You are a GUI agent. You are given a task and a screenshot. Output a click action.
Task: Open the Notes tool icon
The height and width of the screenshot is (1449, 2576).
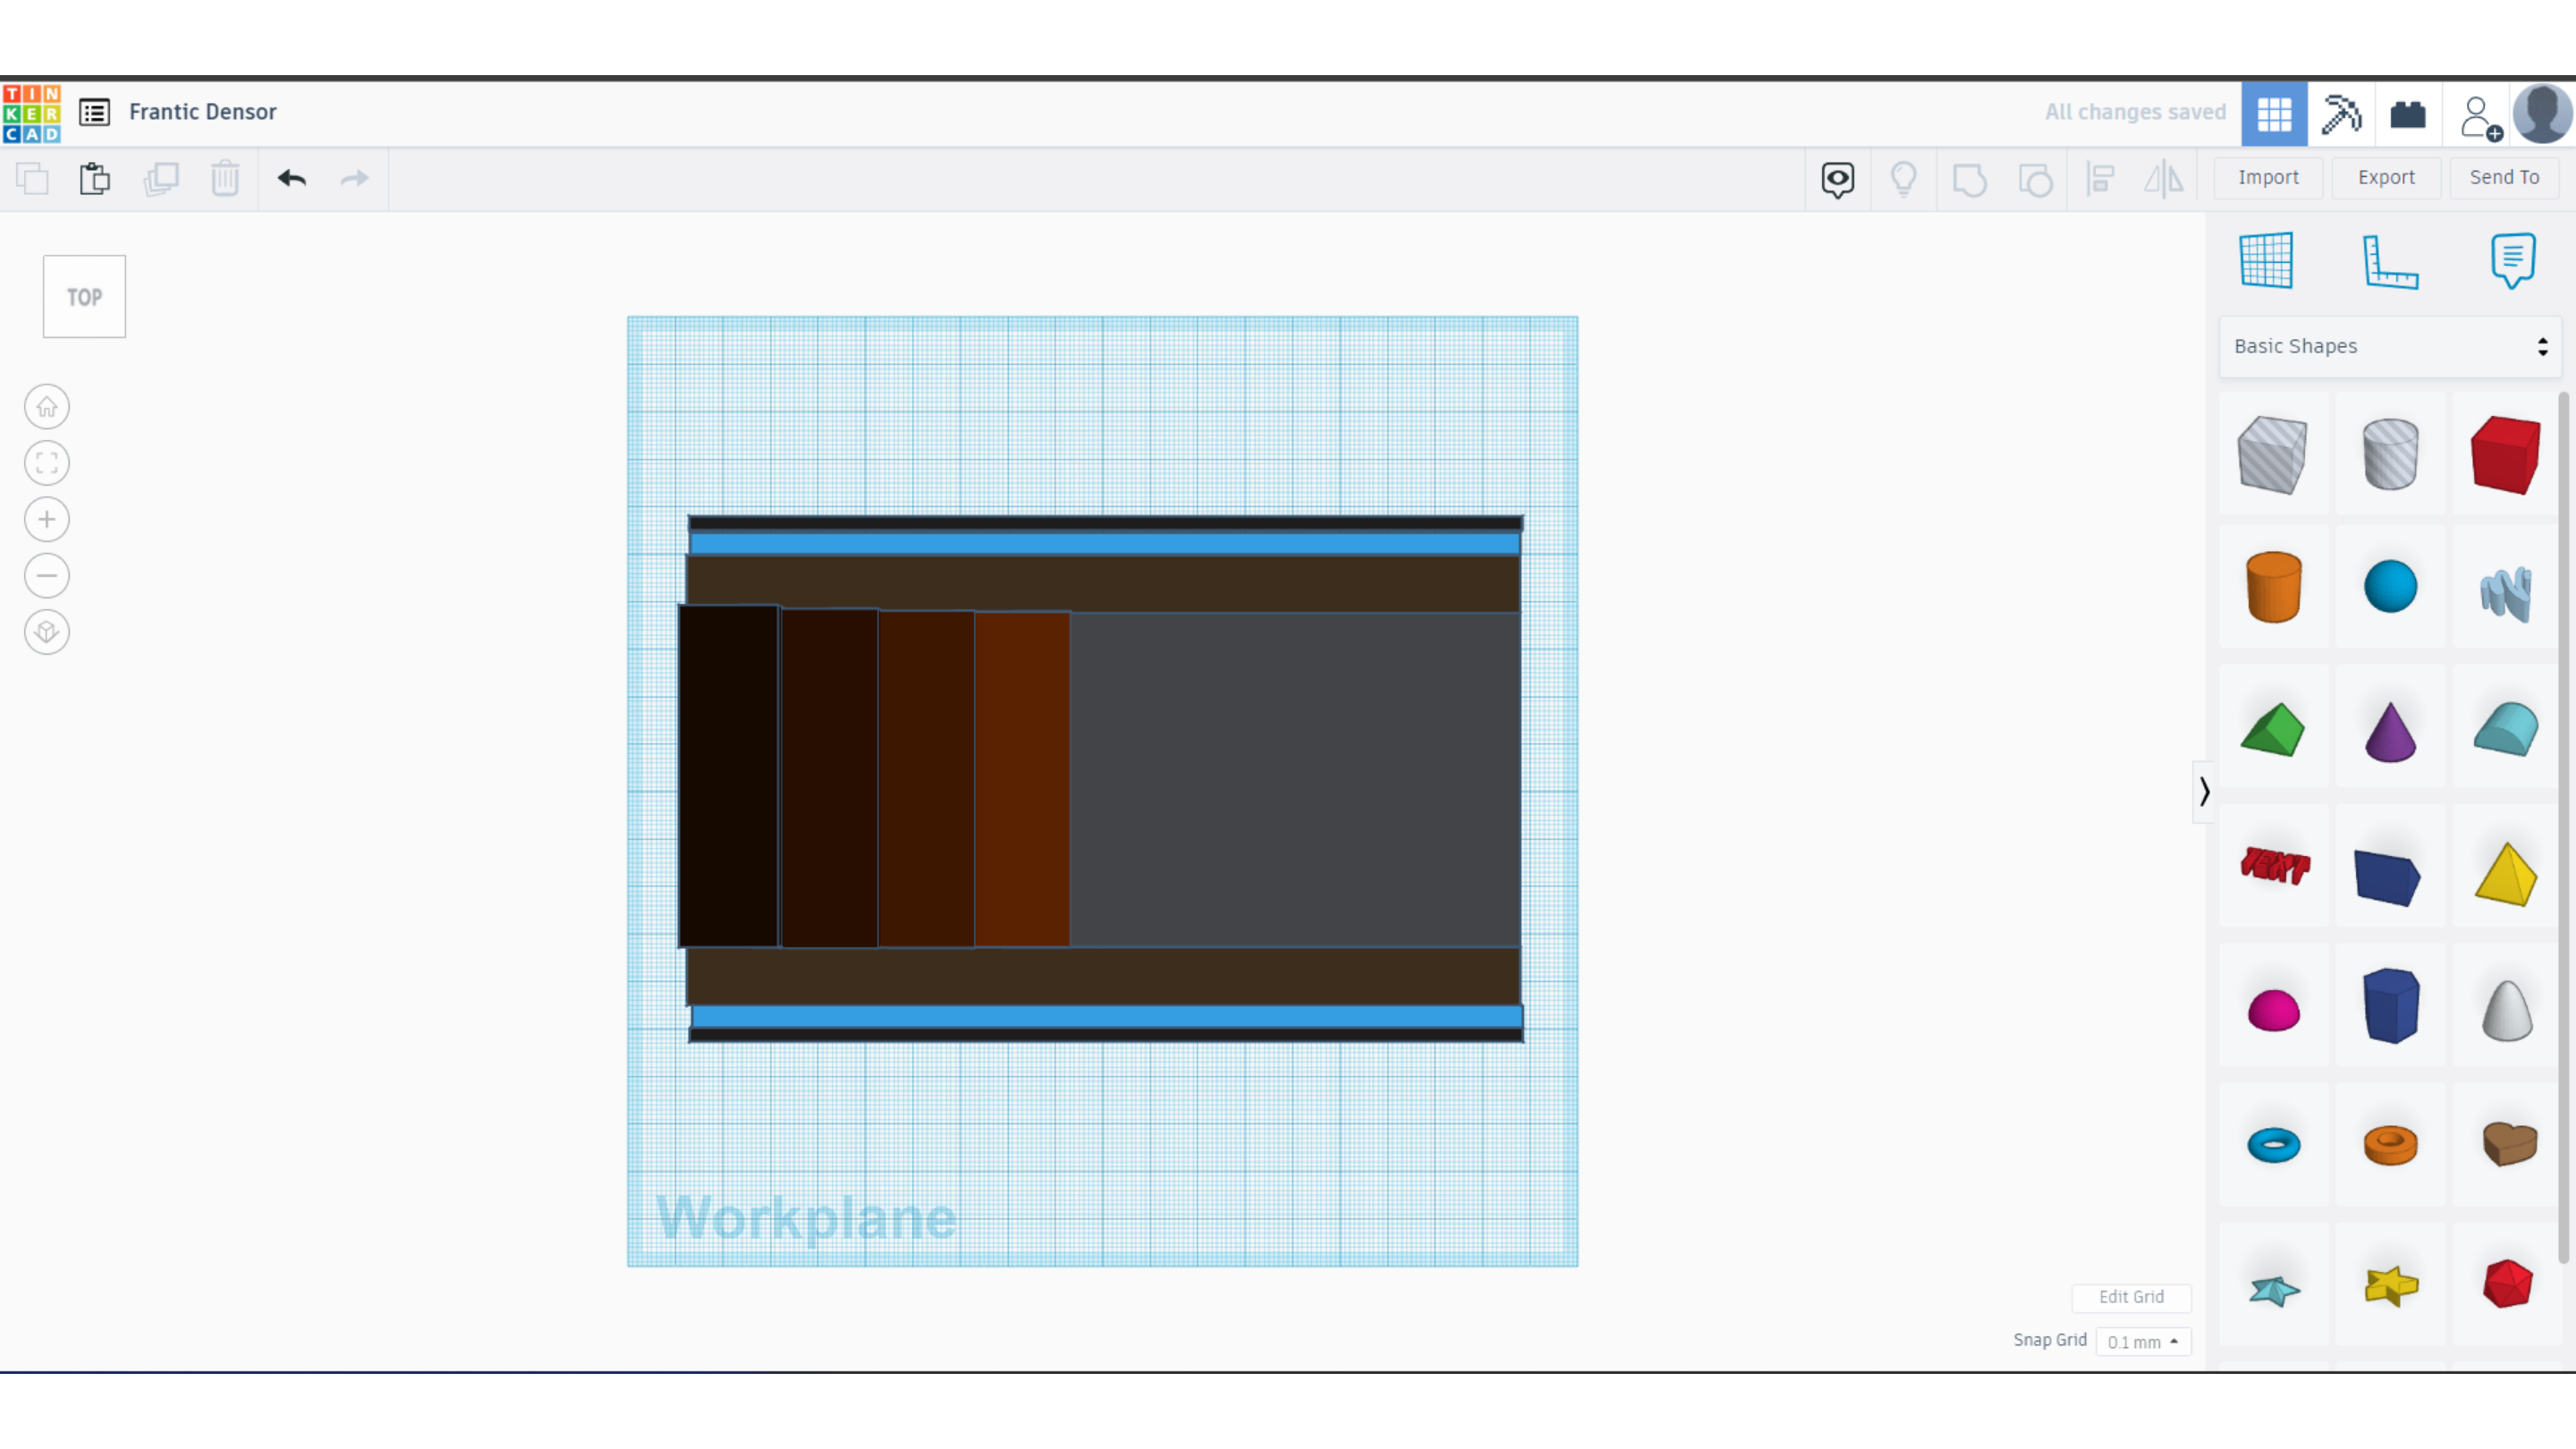pyautogui.click(x=2512, y=260)
